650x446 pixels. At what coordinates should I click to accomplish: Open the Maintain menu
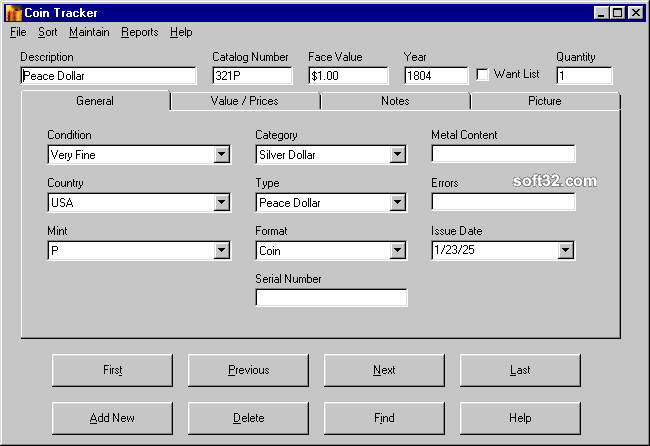pyautogui.click(x=89, y=32)
